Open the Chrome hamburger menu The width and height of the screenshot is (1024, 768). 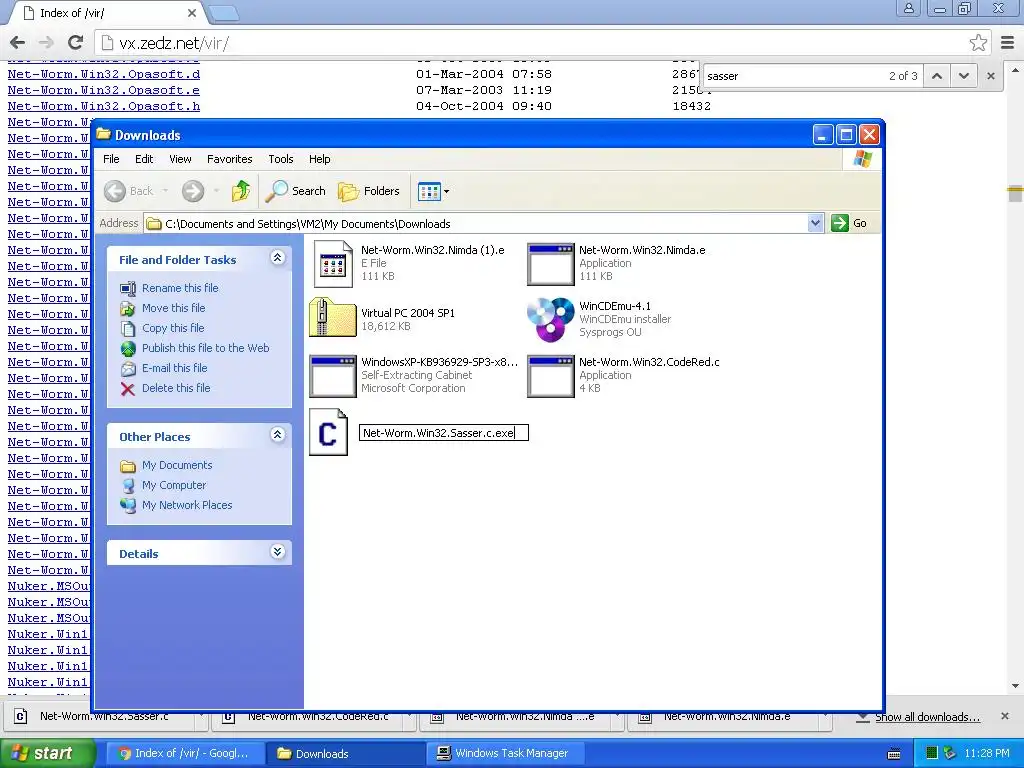(1008, 43)
